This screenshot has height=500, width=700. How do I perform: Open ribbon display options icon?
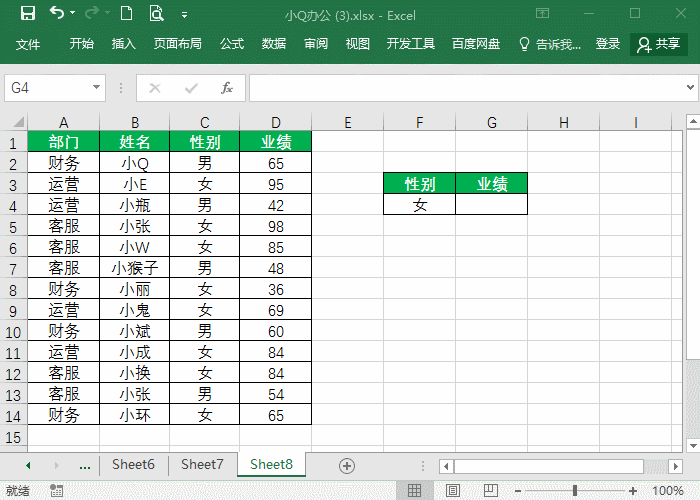click(542, 13)
